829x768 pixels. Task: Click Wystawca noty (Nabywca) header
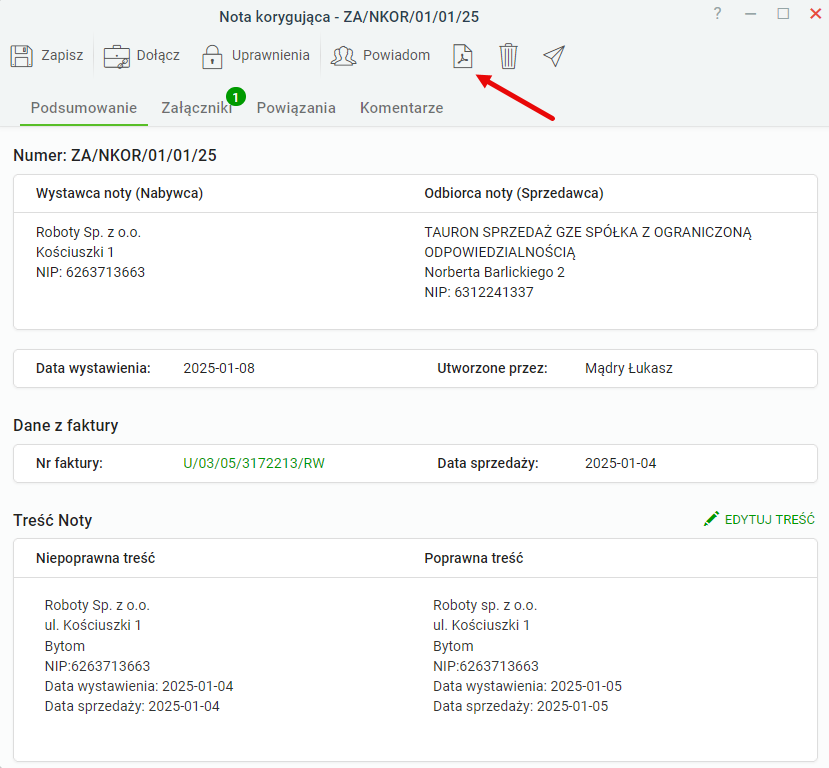[x=119, y=193]
